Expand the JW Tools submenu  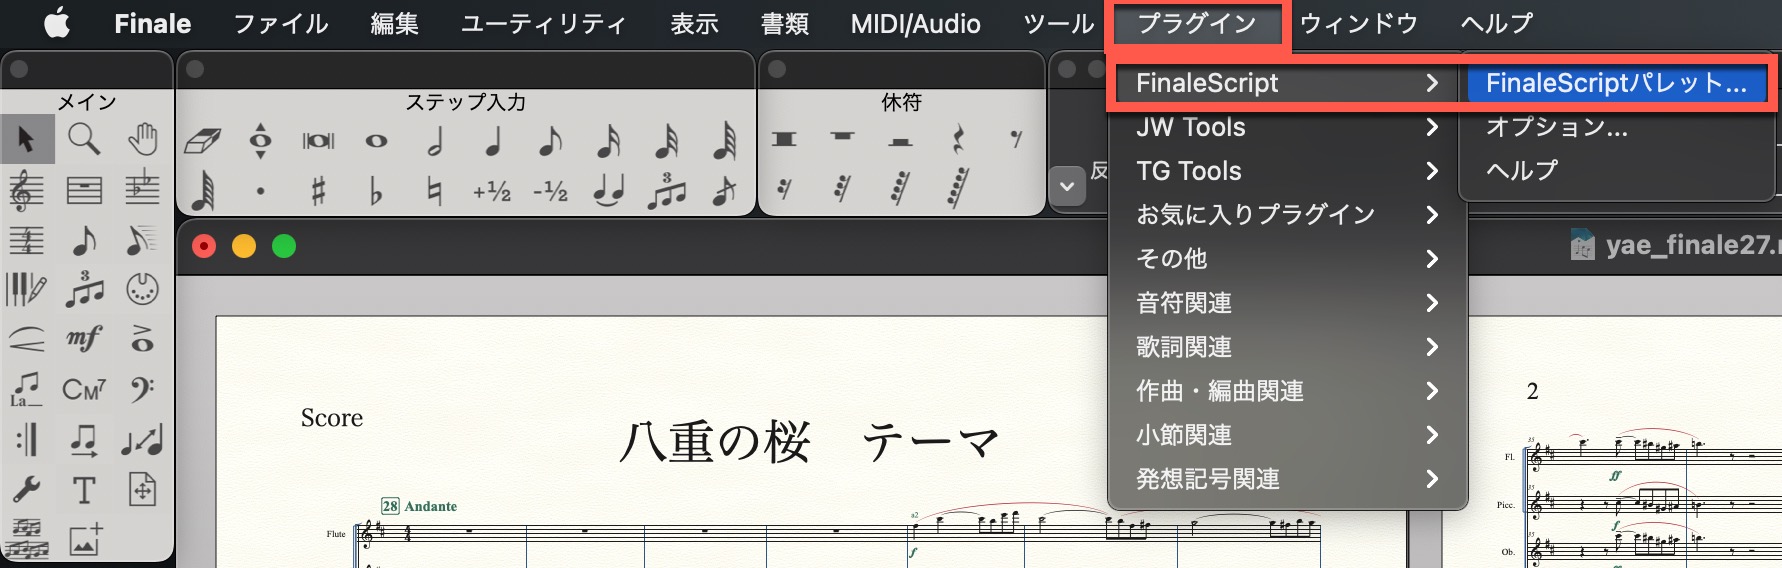[1288, 127]
